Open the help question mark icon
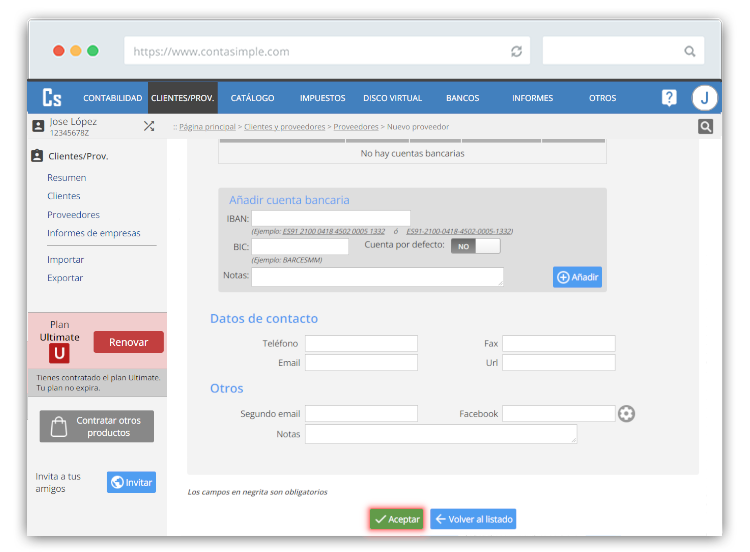Viewport: 750px width, 552px height. [669, 98]
